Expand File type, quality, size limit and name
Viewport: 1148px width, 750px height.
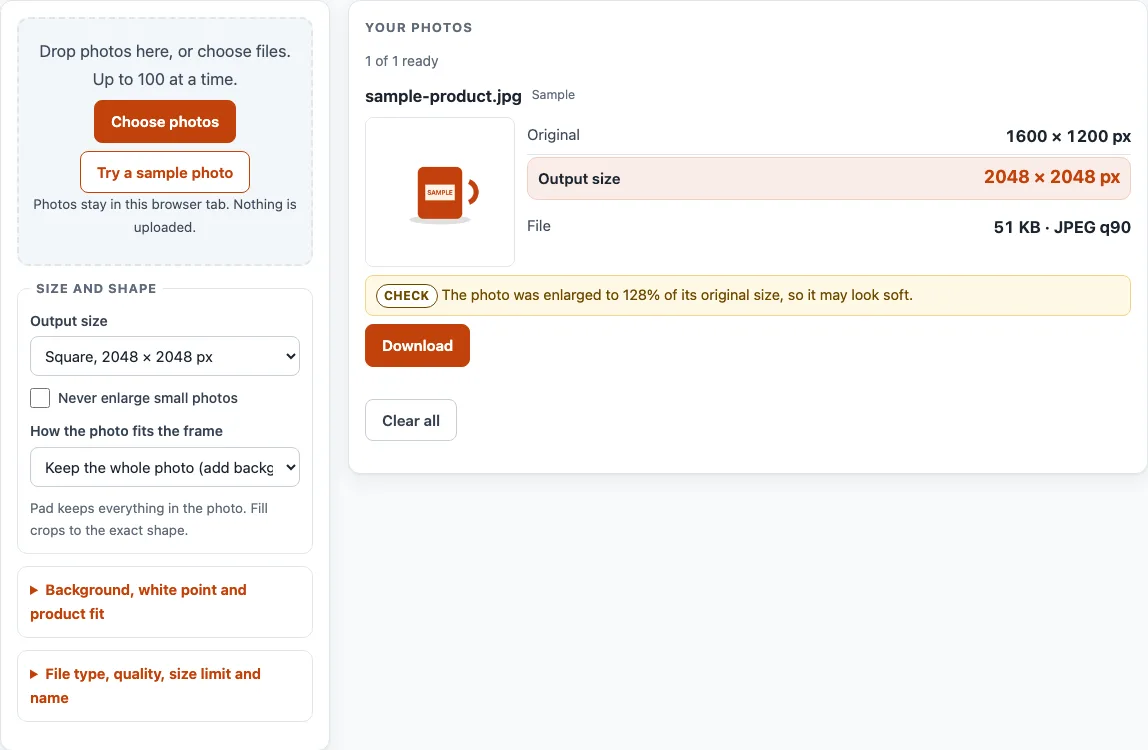pos(165,686)
